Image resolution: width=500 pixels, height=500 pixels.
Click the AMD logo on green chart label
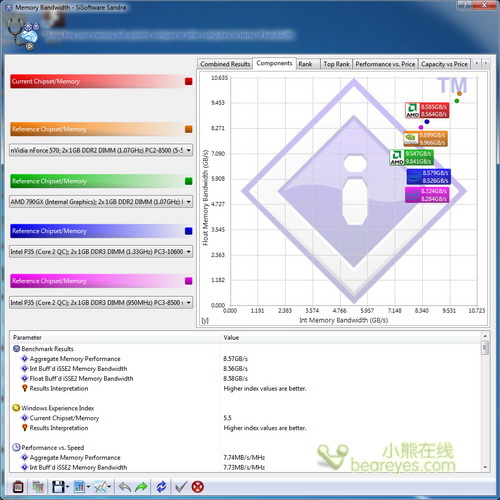(x=397, y=157)
